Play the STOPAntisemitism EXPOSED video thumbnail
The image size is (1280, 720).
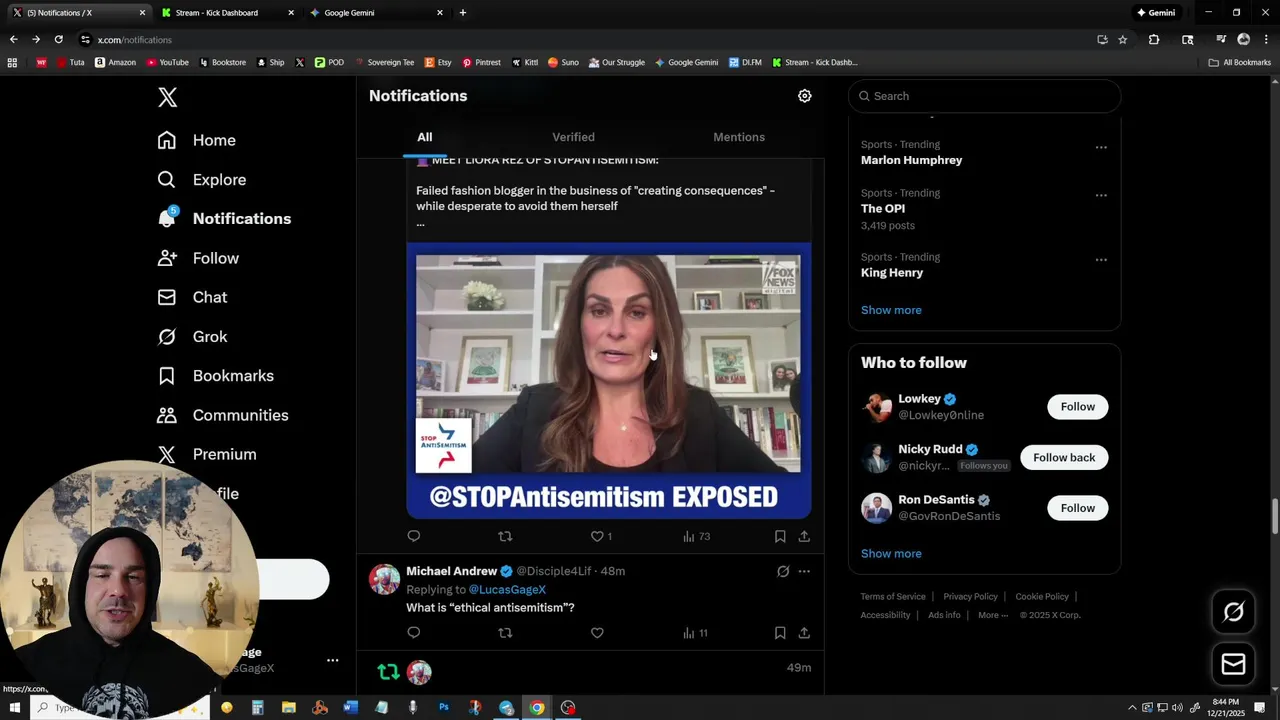[609, 381]
